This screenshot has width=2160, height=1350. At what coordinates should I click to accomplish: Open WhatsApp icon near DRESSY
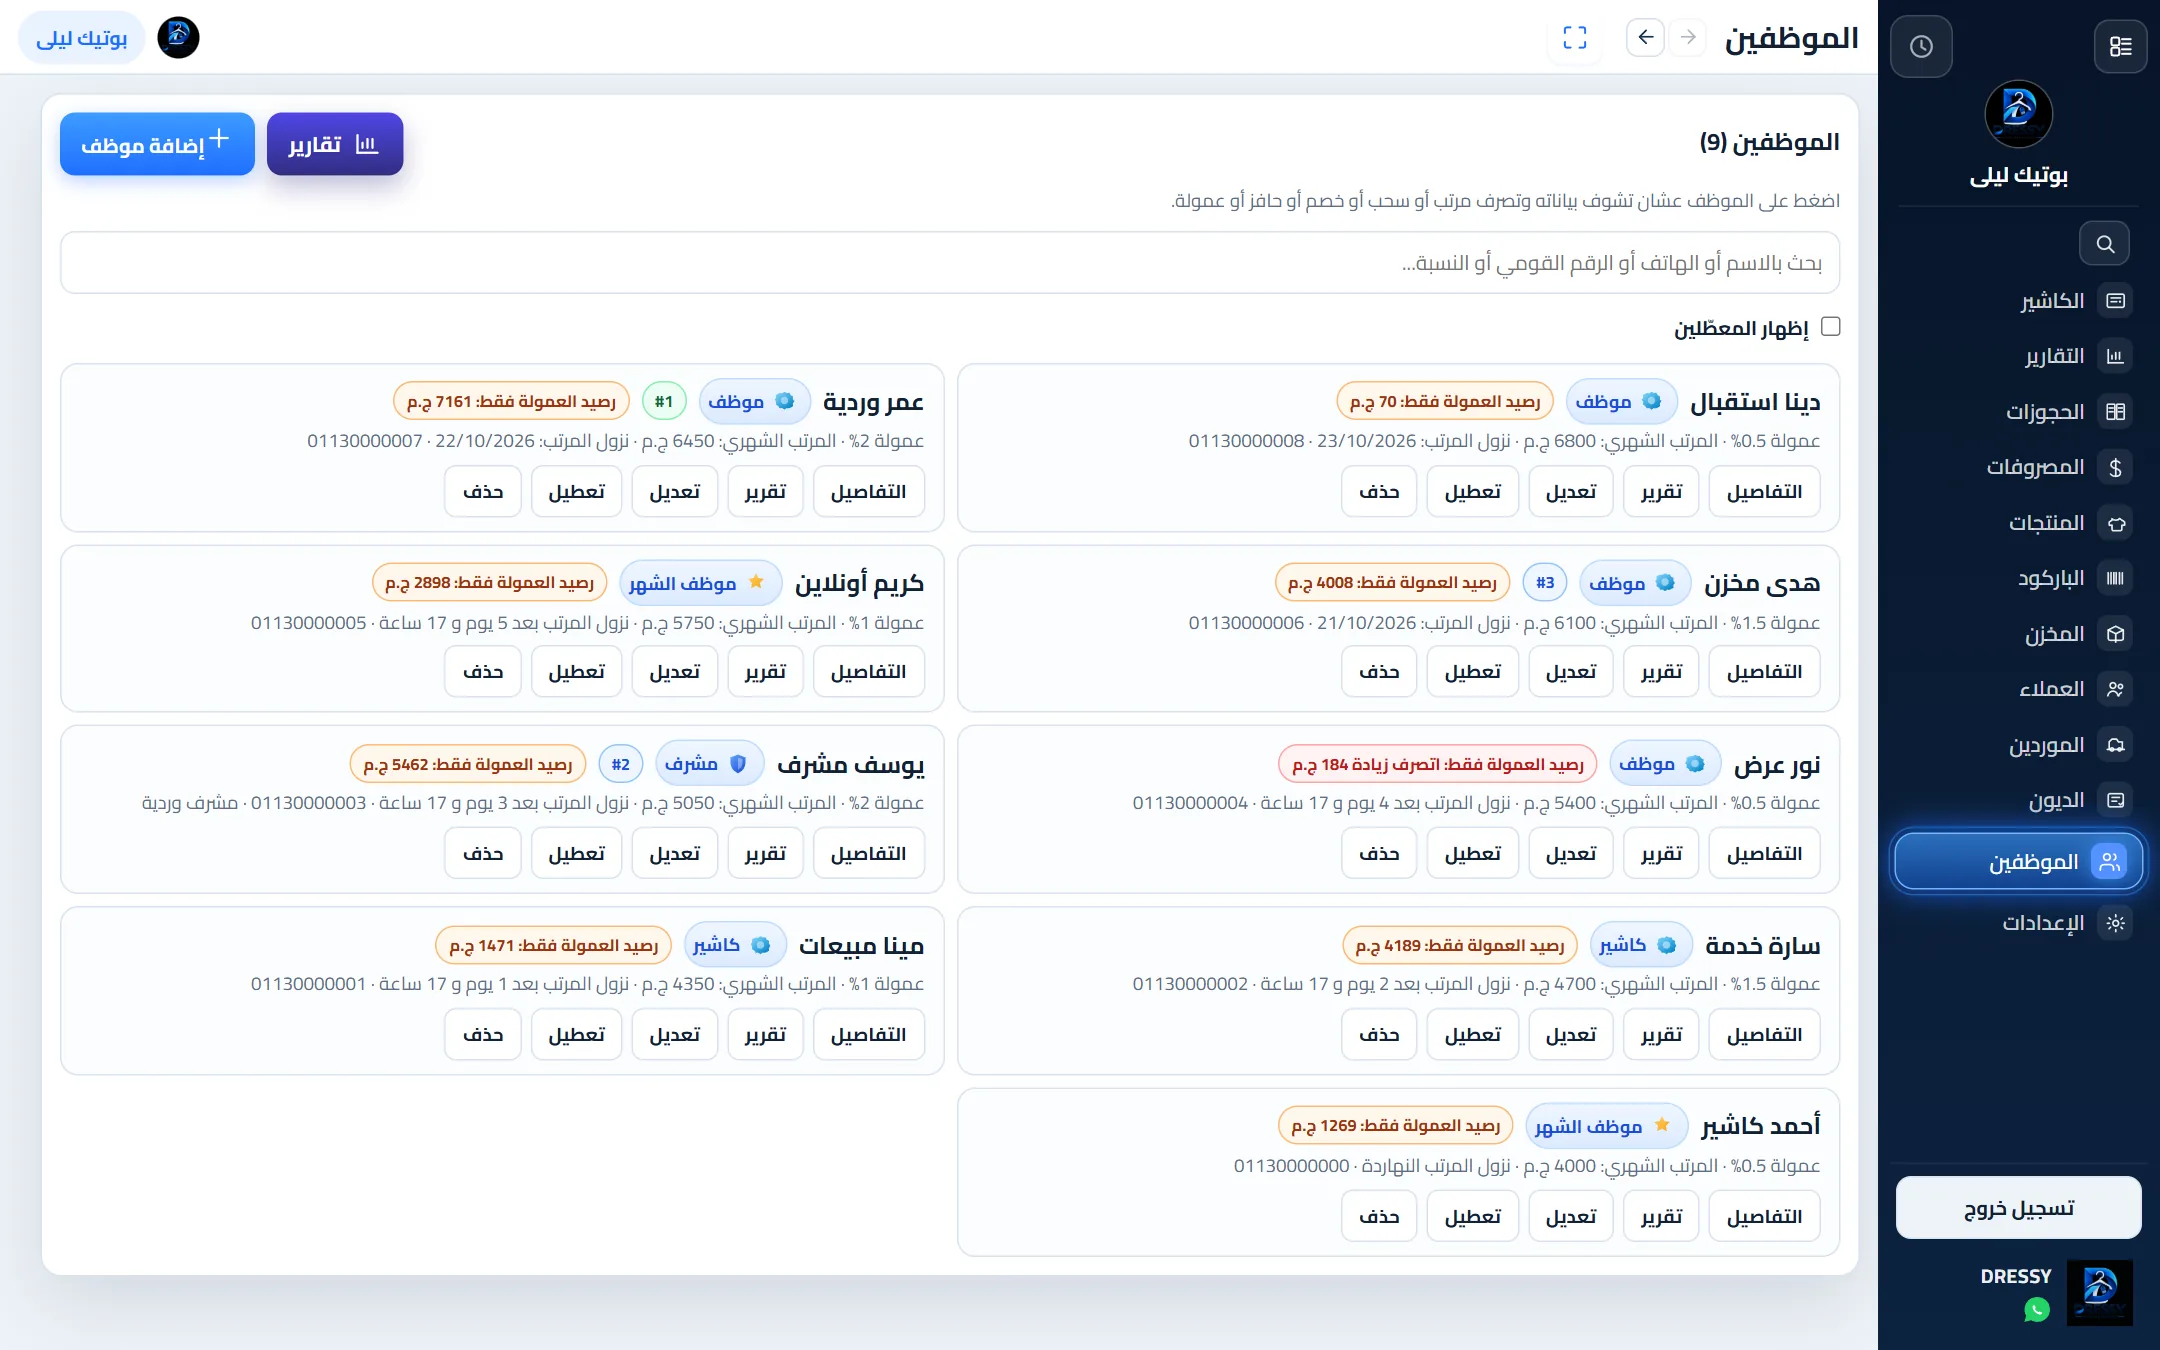point(2036,1309)
